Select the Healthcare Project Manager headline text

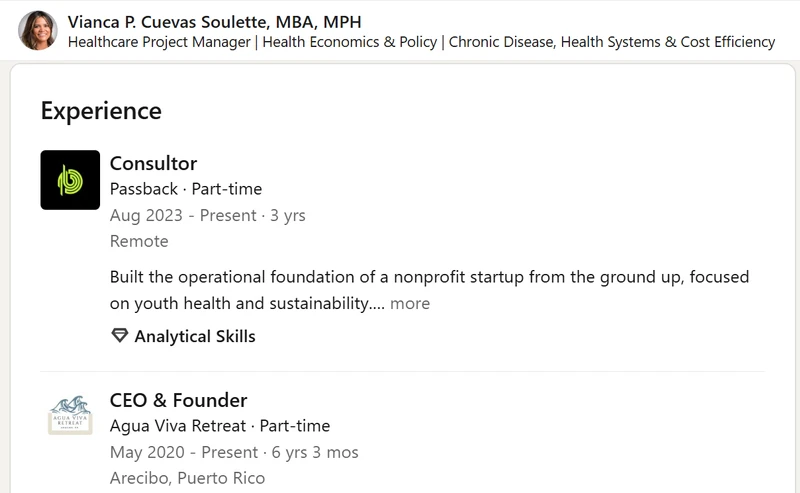(x=421, y=42)
